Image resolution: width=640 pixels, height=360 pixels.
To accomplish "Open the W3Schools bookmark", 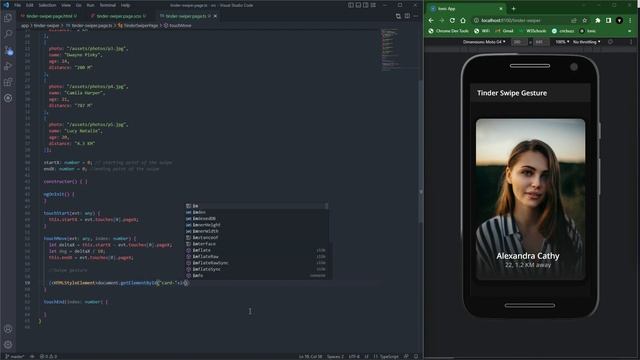I will (532, 31).
